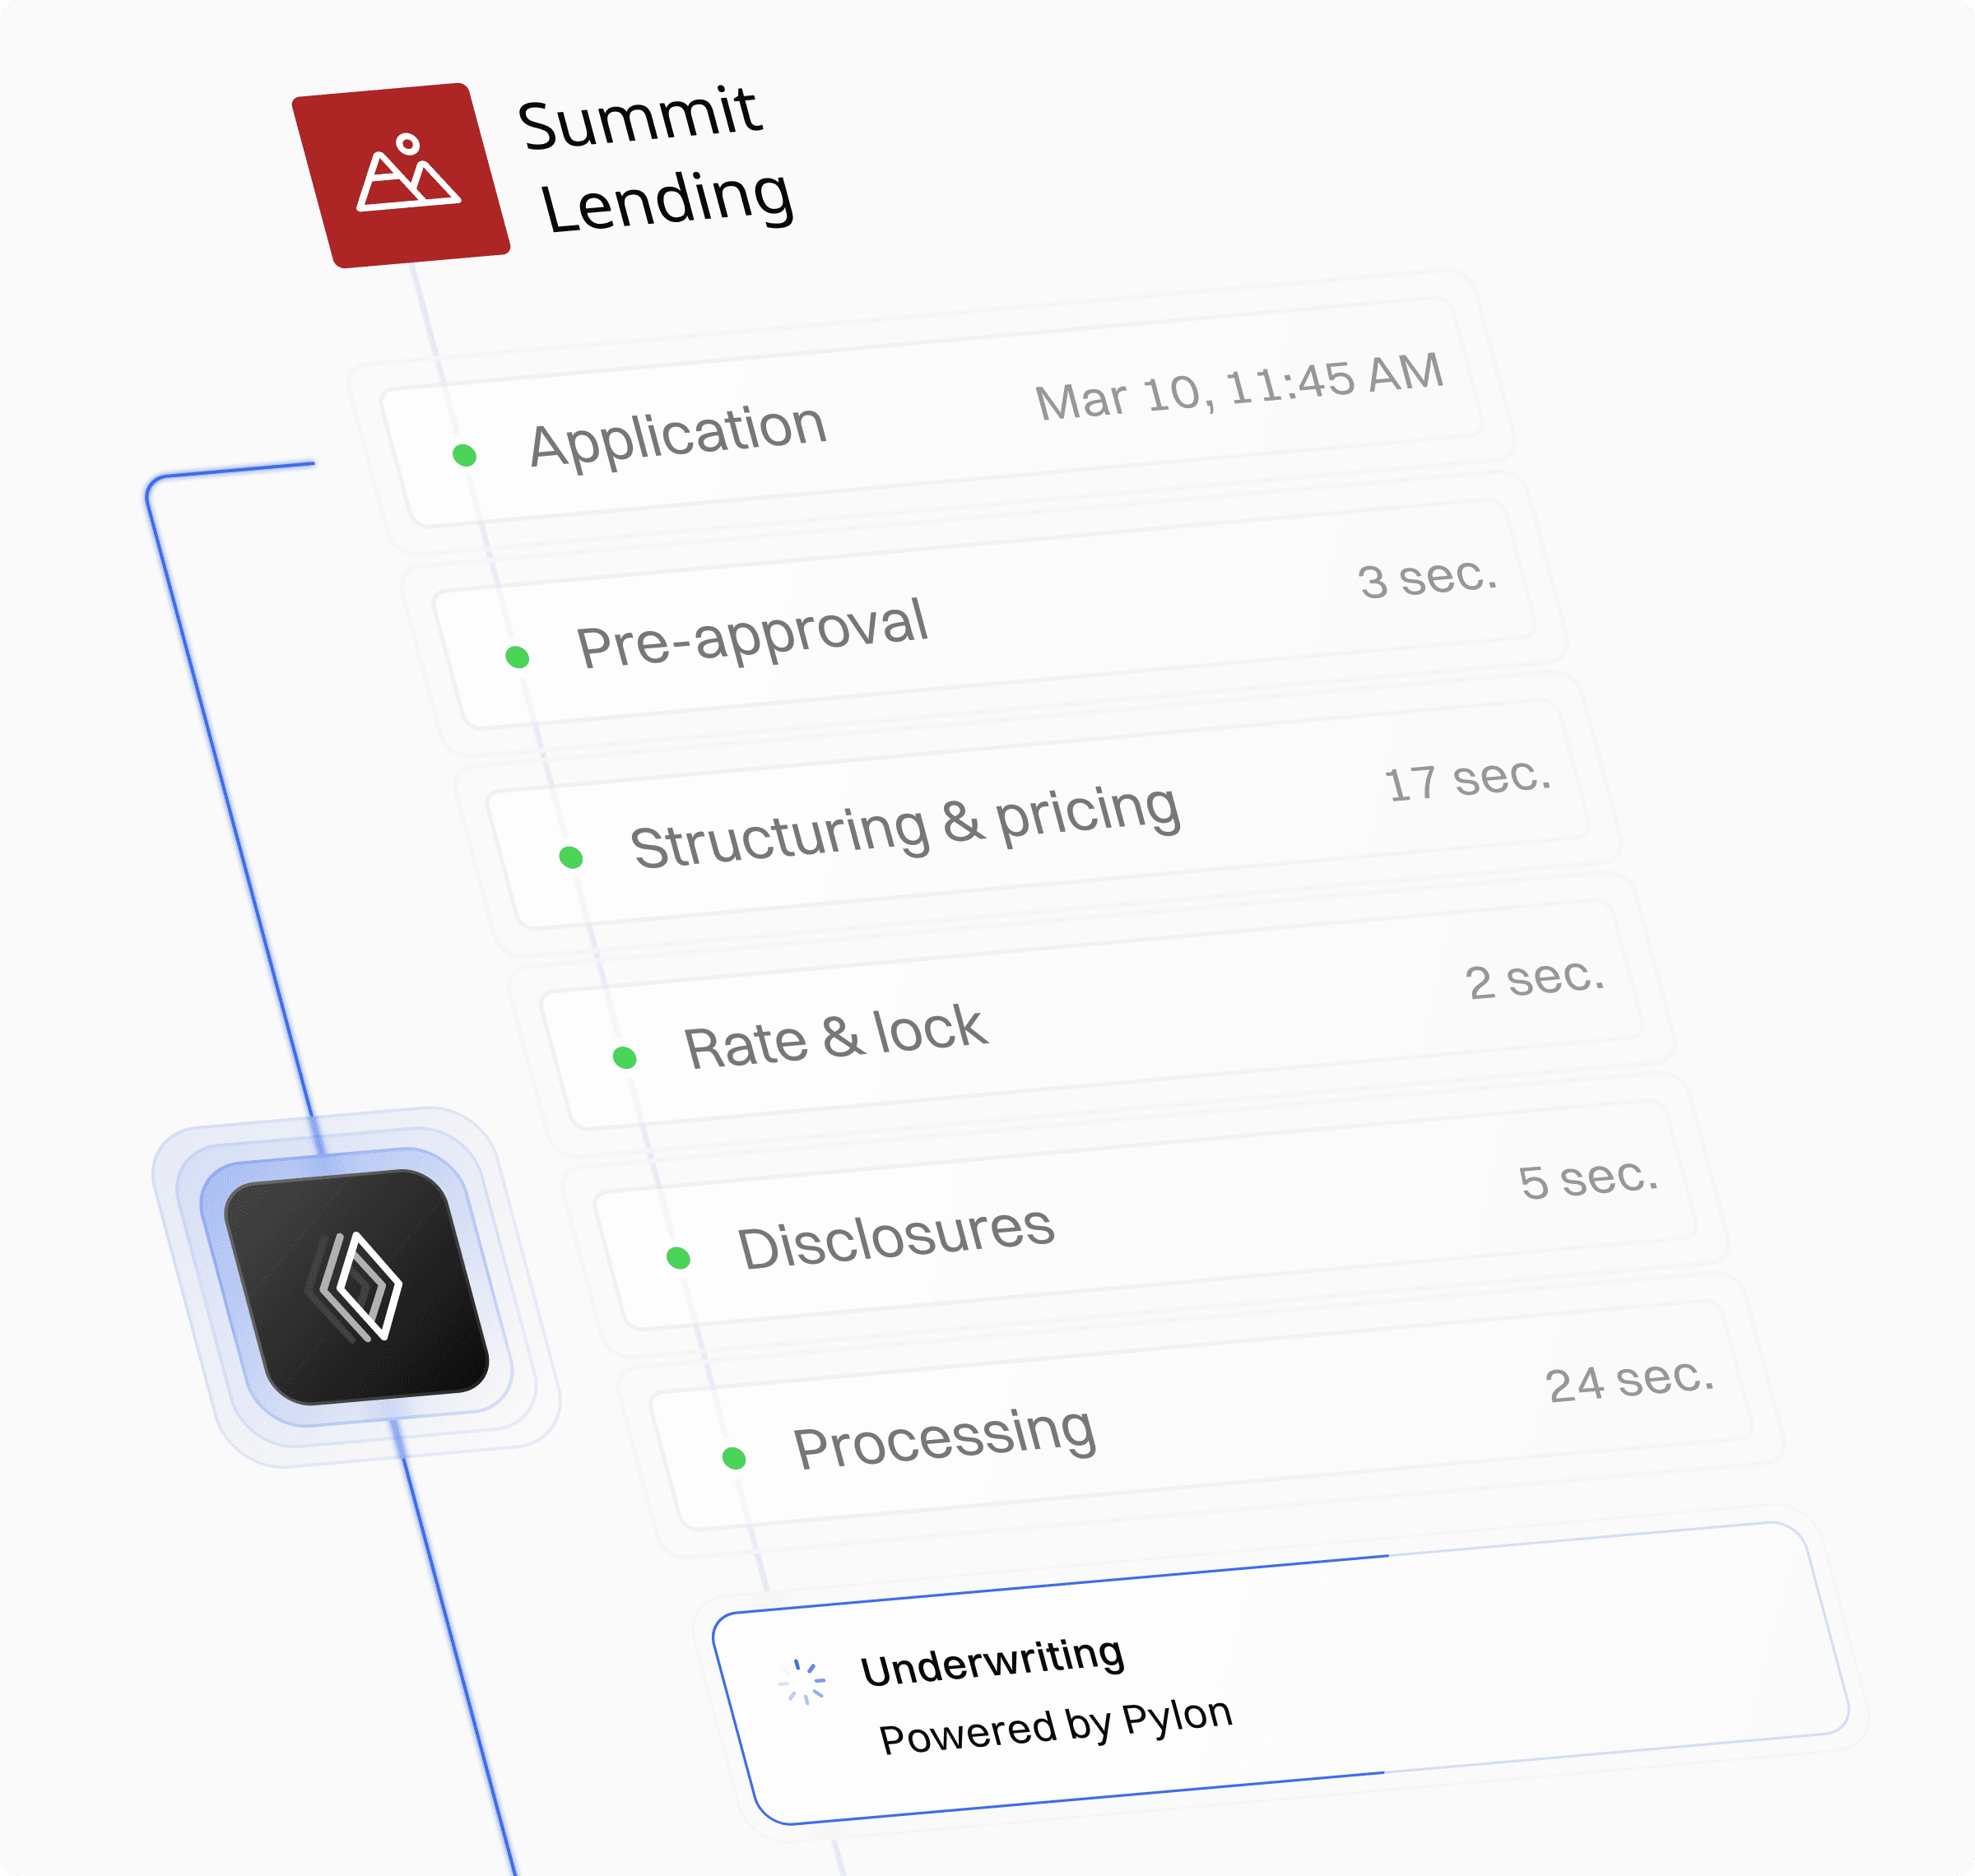This screenshot has width=1975, height=1876.
Task: Click the Underwriting card title
Action: (992, 1662)
